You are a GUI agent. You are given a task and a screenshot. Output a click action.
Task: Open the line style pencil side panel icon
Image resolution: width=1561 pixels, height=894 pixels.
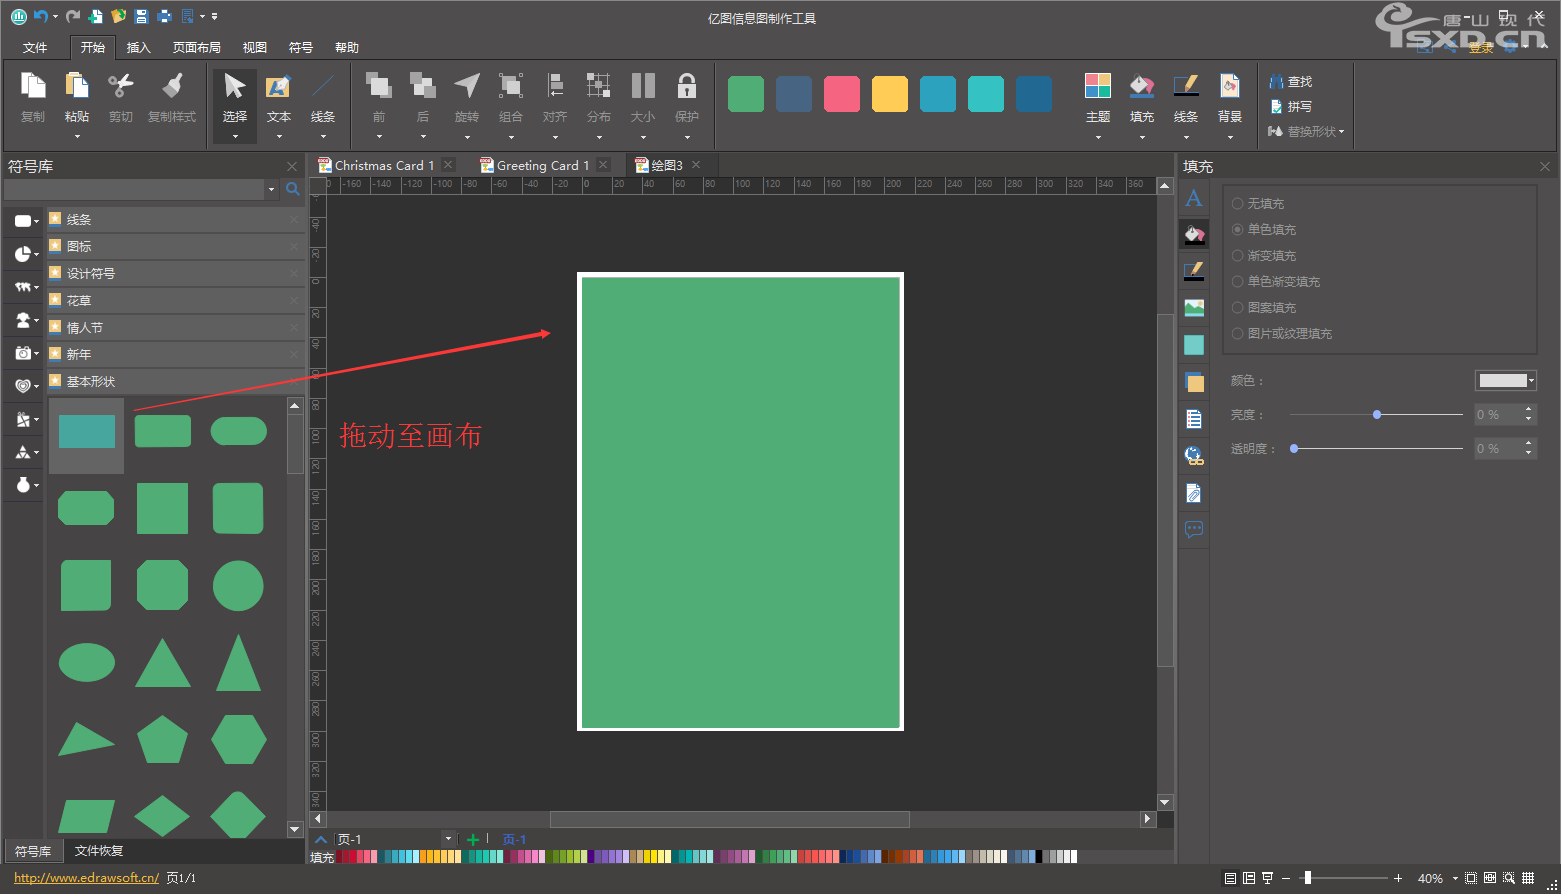[x=1194, y=271]
